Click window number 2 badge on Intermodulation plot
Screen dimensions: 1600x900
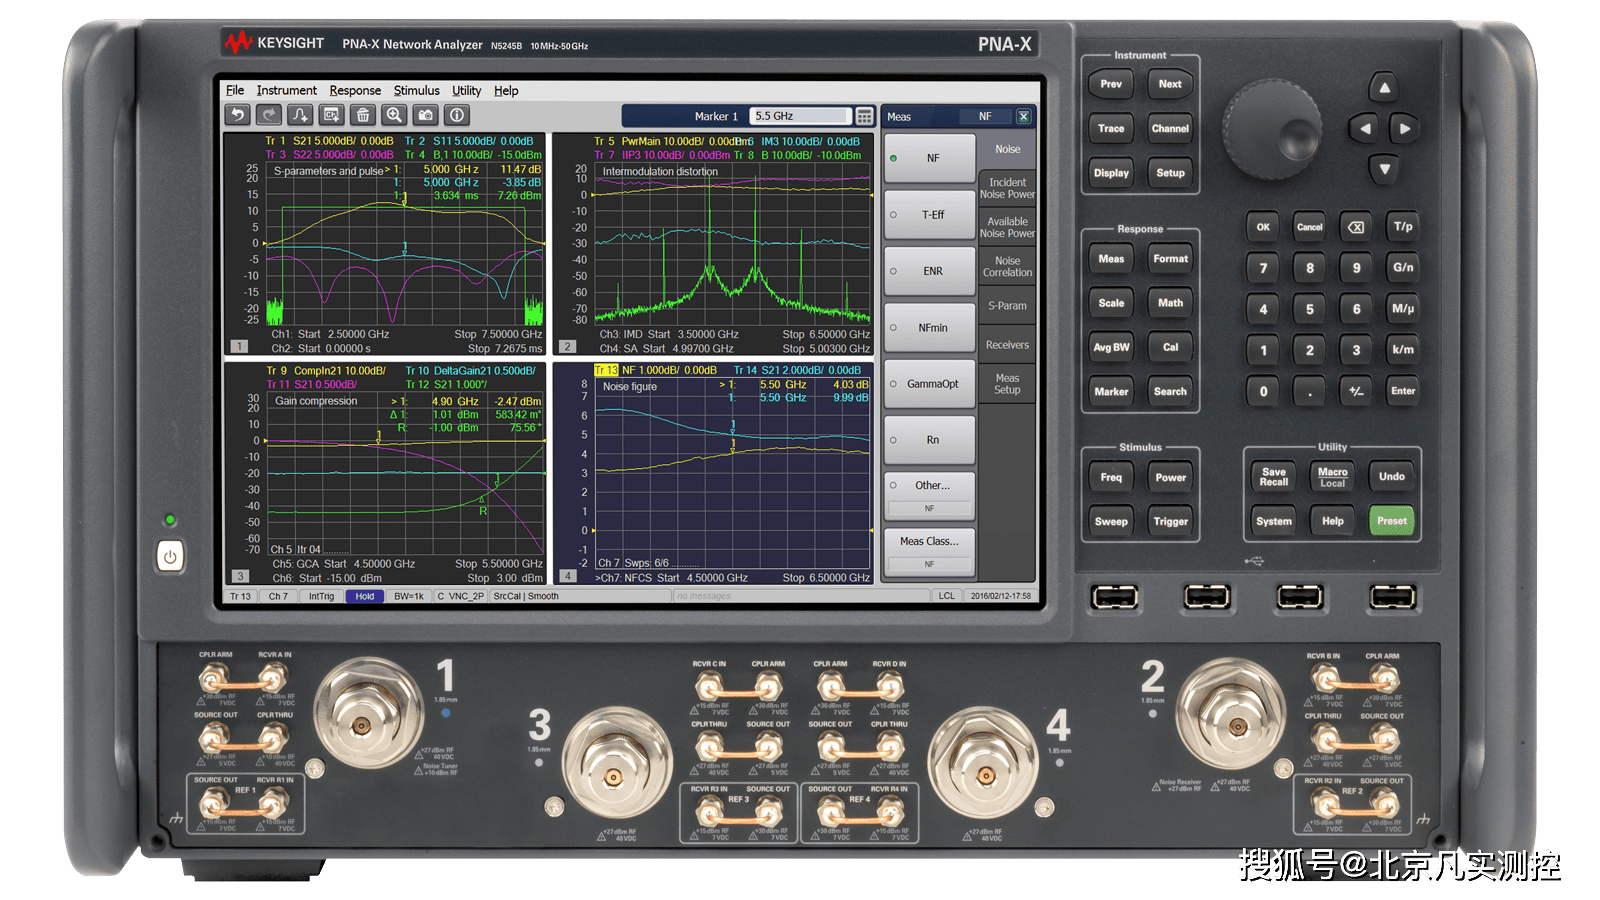click(x=567, y=346)
